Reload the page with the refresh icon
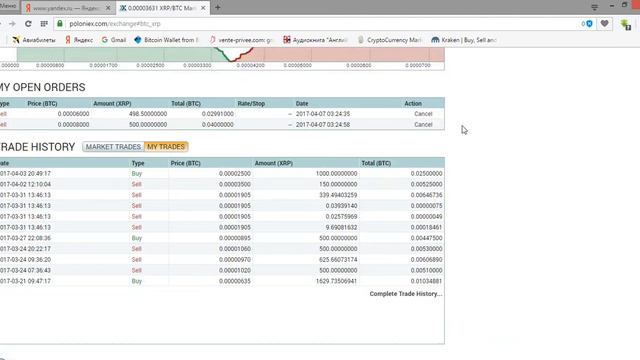This screenshot has width=640, height=360. pyautogui.click(x=28, y=24)
